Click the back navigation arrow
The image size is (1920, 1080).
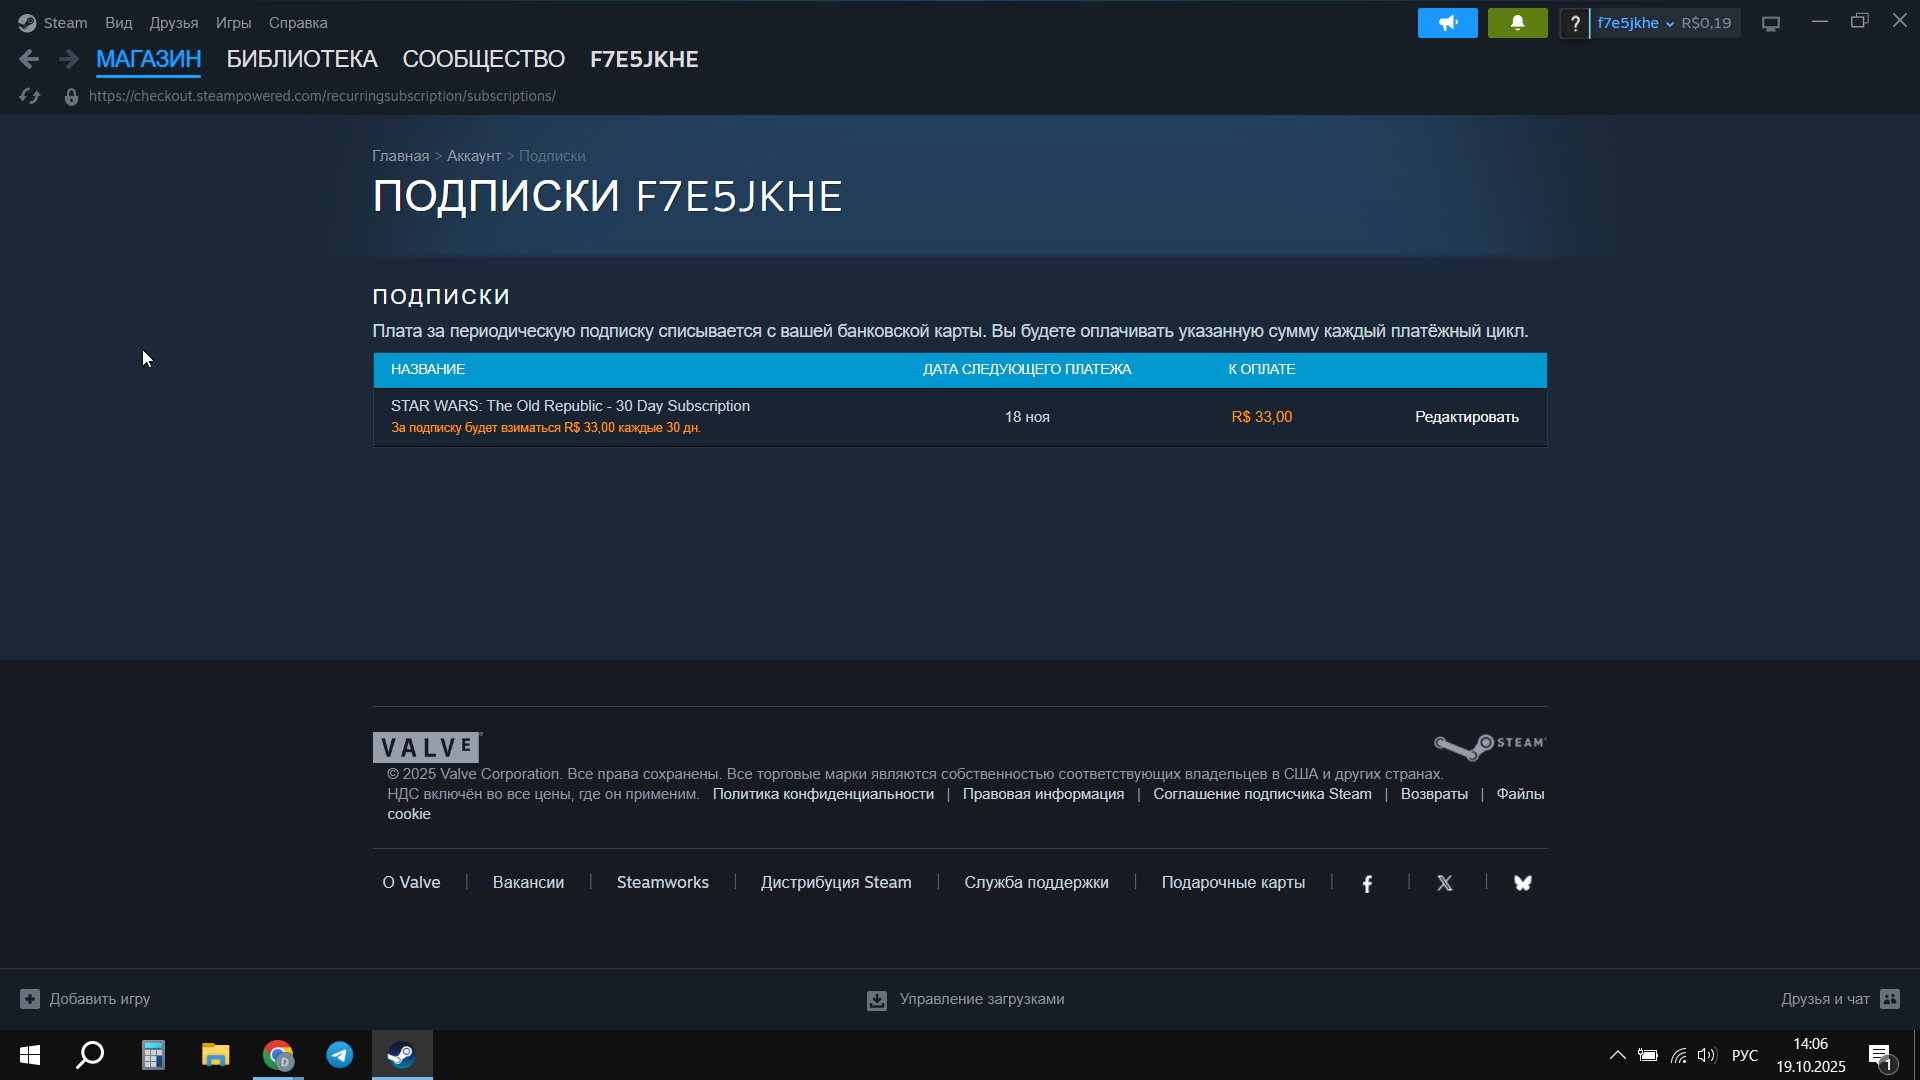[x=29, y=60]
